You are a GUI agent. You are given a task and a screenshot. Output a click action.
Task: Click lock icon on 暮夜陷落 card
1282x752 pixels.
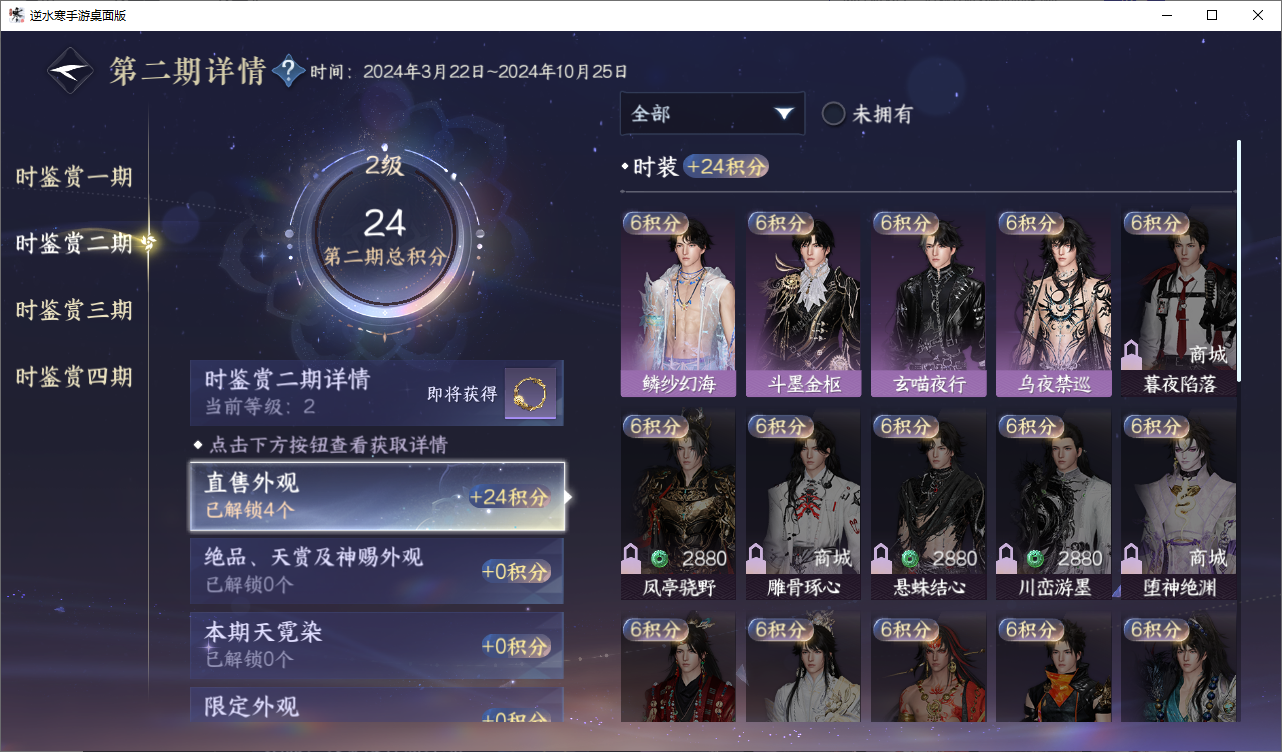[1132, 354]
